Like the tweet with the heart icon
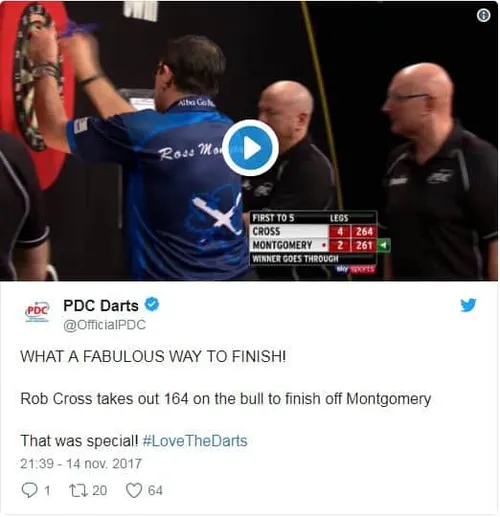This screenshot has width=500, height=517. (x=134, y=490)
